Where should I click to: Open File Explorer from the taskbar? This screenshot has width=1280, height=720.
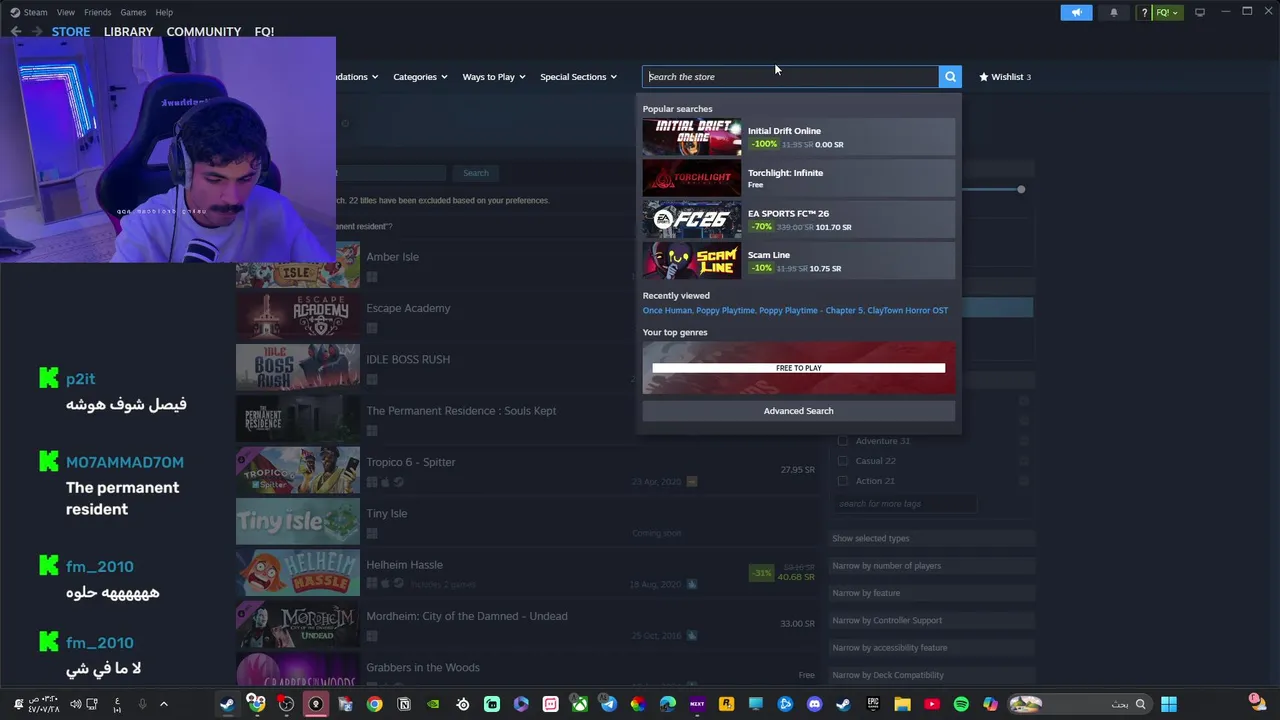pos(902,704)
